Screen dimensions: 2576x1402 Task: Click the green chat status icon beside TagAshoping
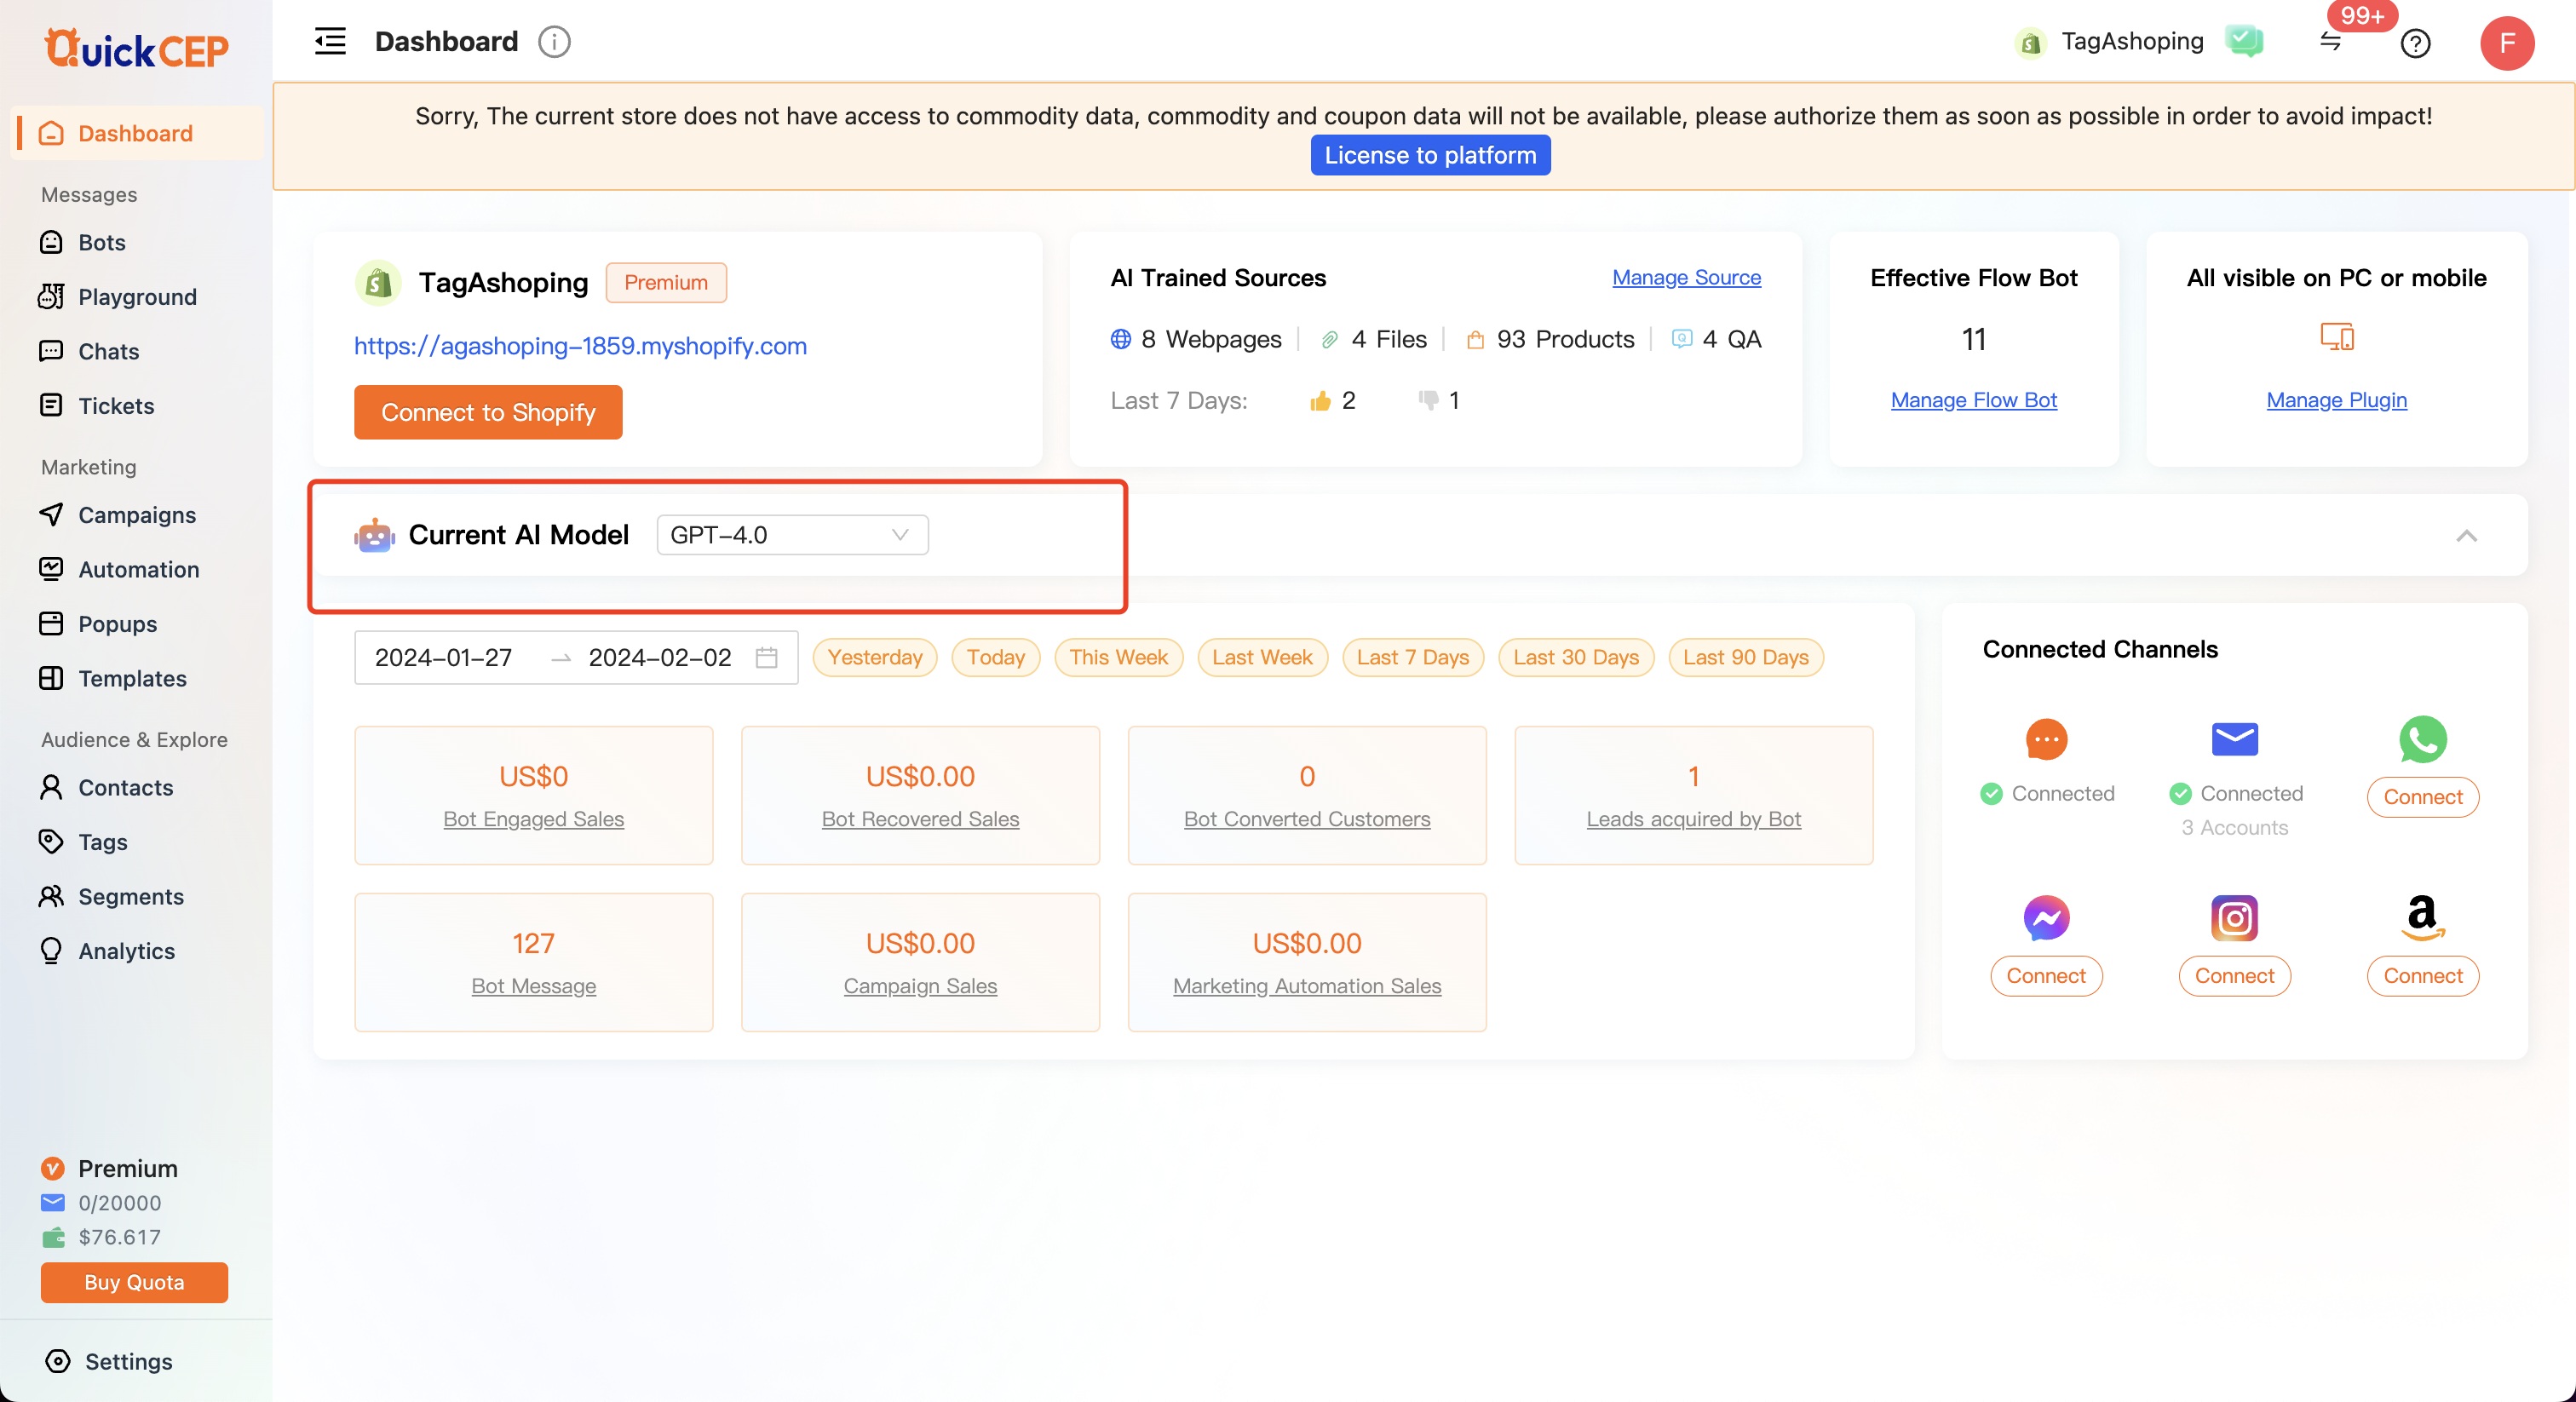[x=2245, y=41]
